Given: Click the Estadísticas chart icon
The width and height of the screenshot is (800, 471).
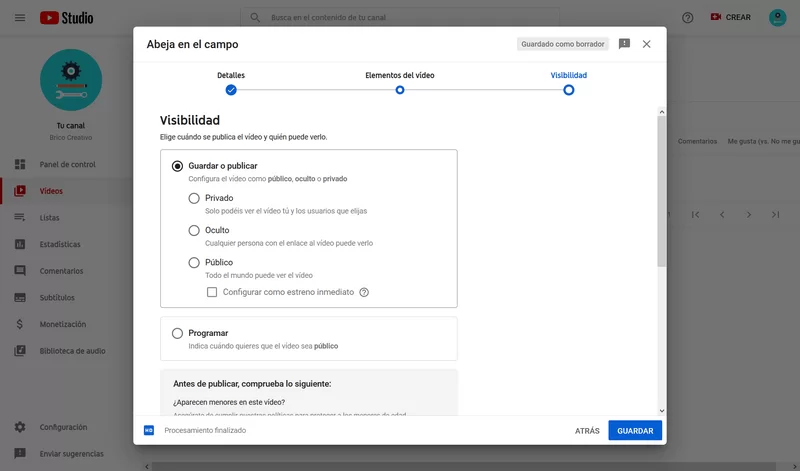Looking at the screenshot, I should [x=20, y=244].
